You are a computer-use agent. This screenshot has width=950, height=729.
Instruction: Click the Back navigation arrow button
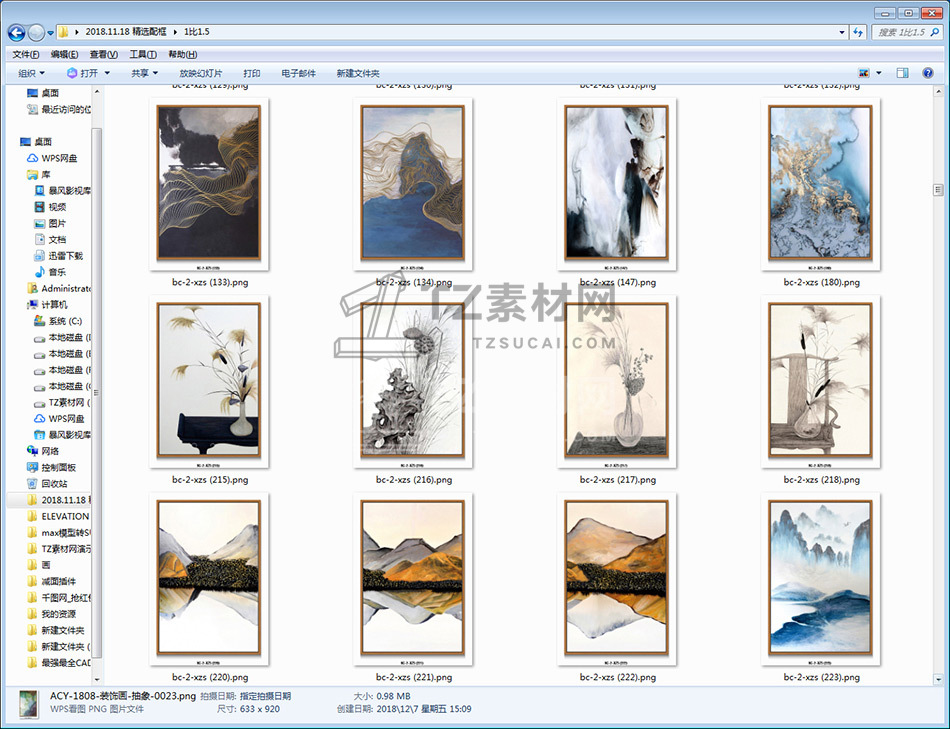(x=17, y=32)
